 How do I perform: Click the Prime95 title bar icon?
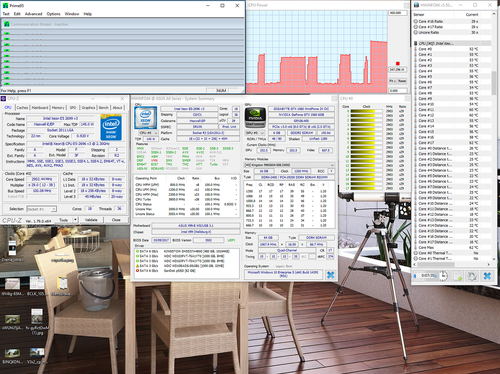coord(5,5)
